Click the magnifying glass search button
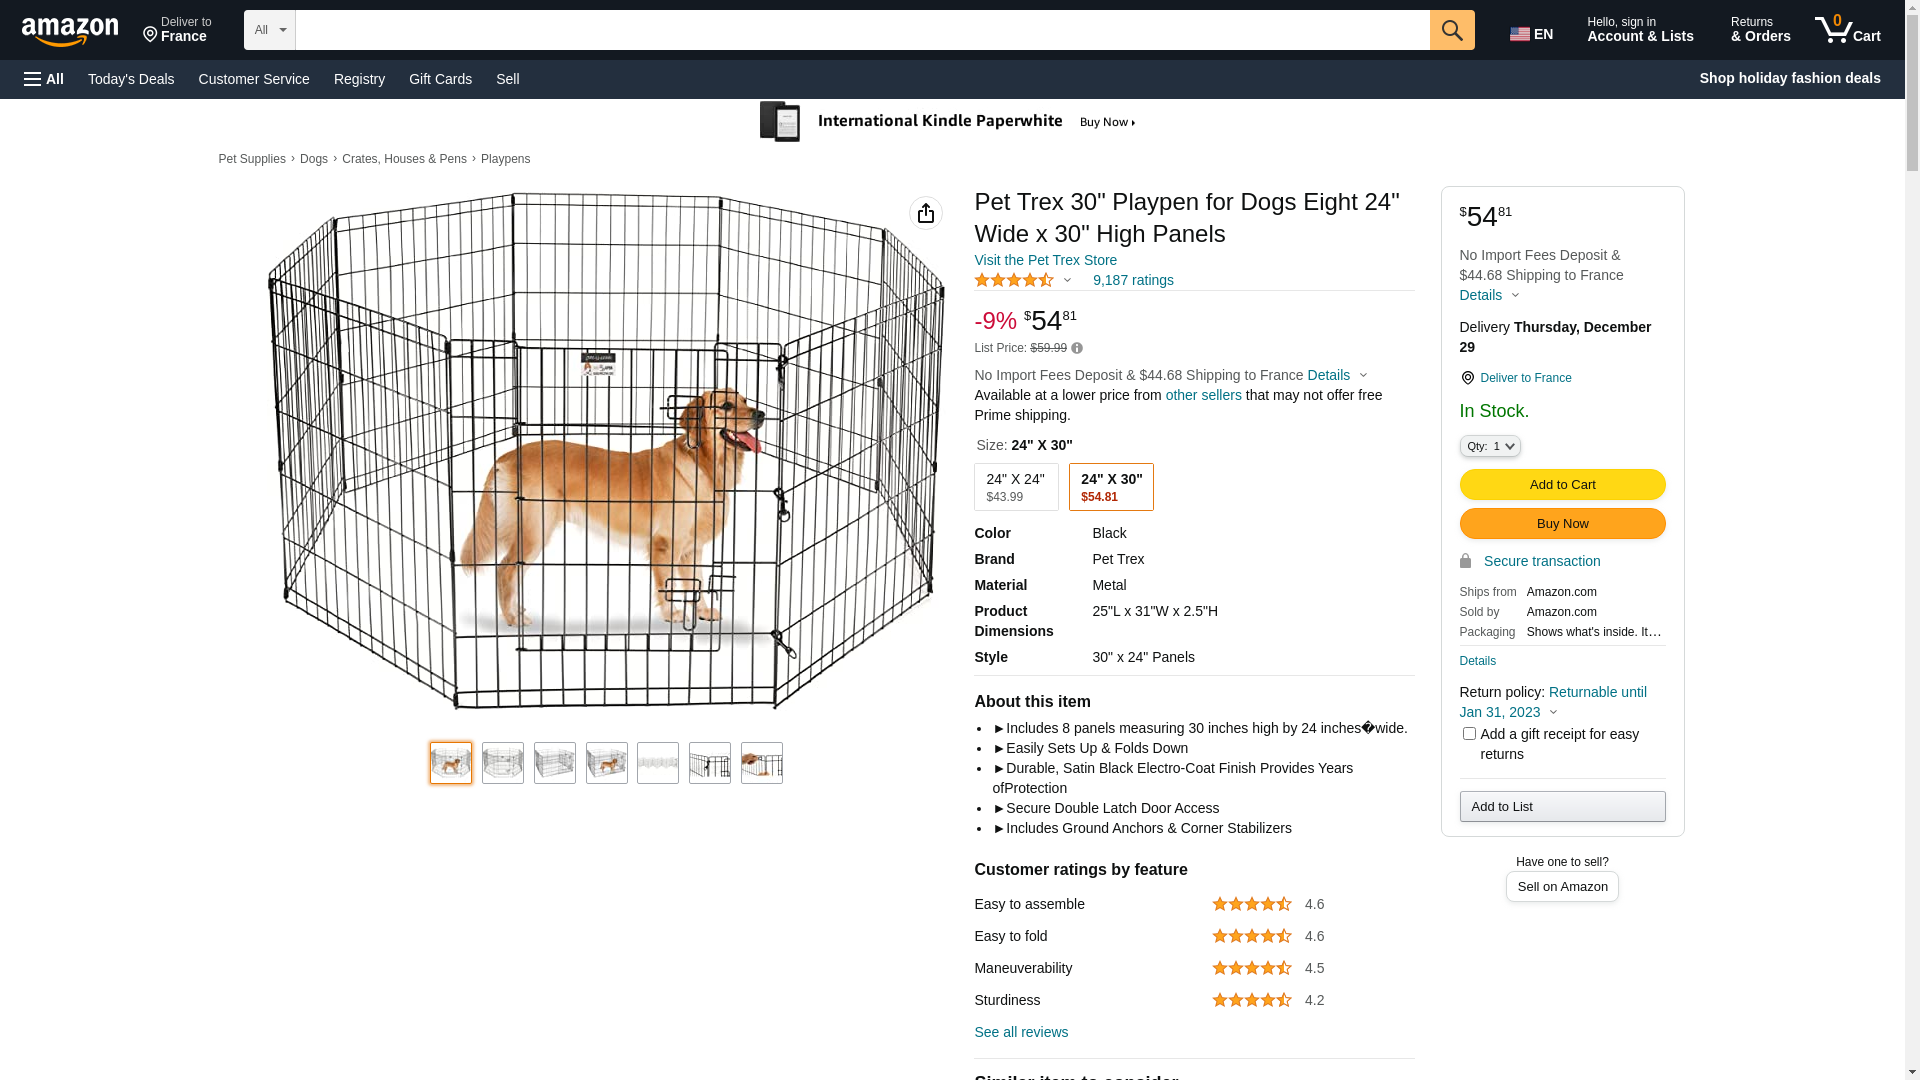Viewport: 1920px width, 1080px height. [1452, 30]
